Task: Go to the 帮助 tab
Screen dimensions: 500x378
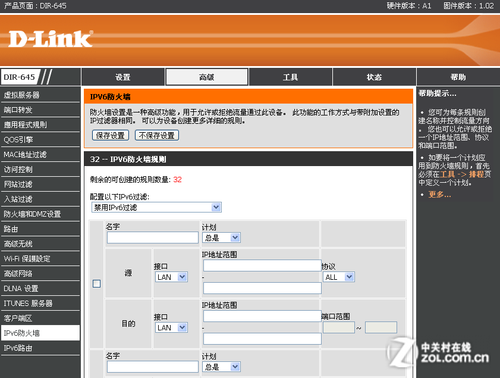Action: pyautogui.click(x=458, y=77)
